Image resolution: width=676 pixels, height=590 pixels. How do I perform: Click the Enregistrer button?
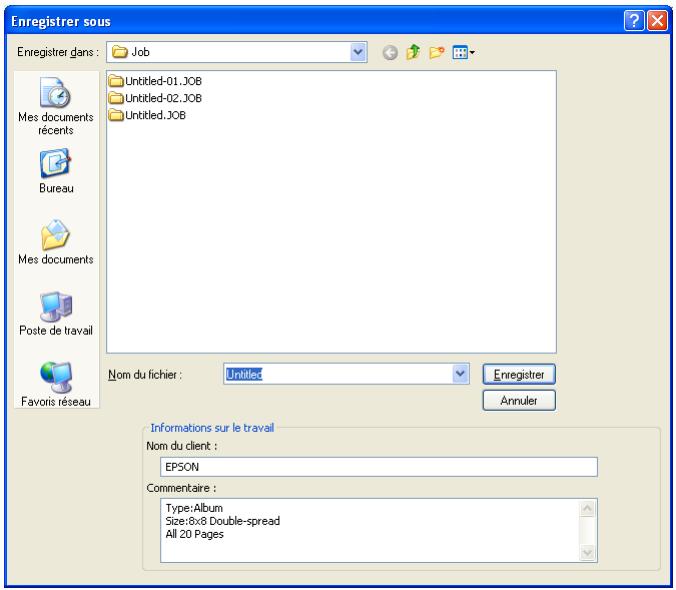click(x=519, y=374)
